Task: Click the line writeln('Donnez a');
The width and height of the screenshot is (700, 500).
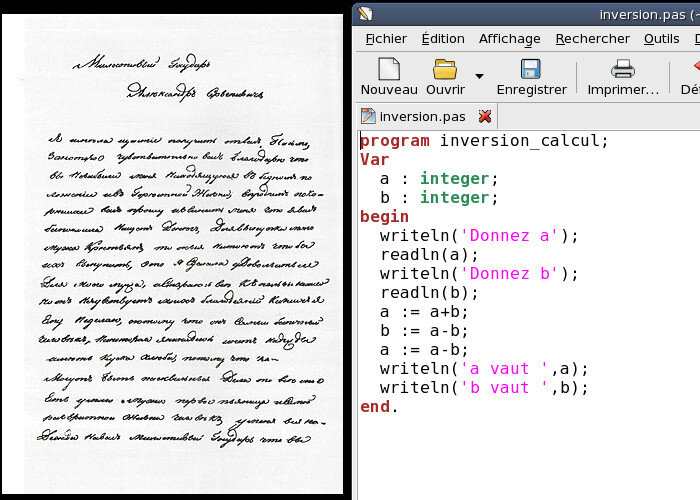Action: [479, 236]
